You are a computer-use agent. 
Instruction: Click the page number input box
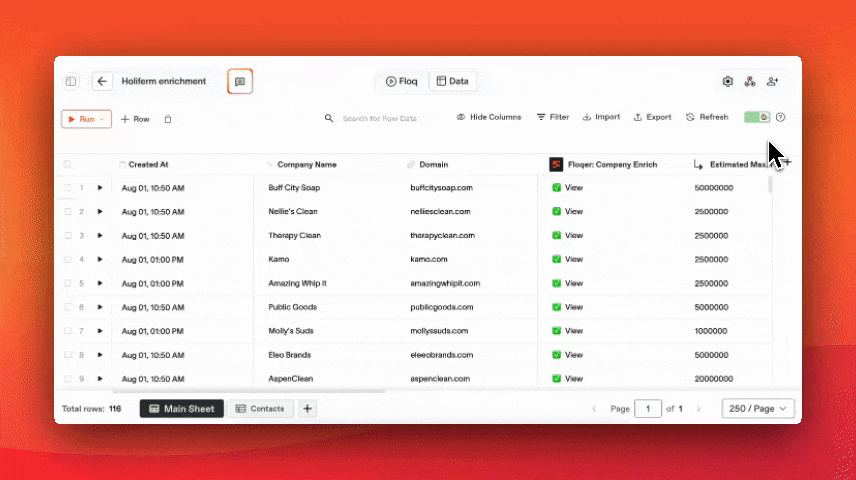(648, 408)
